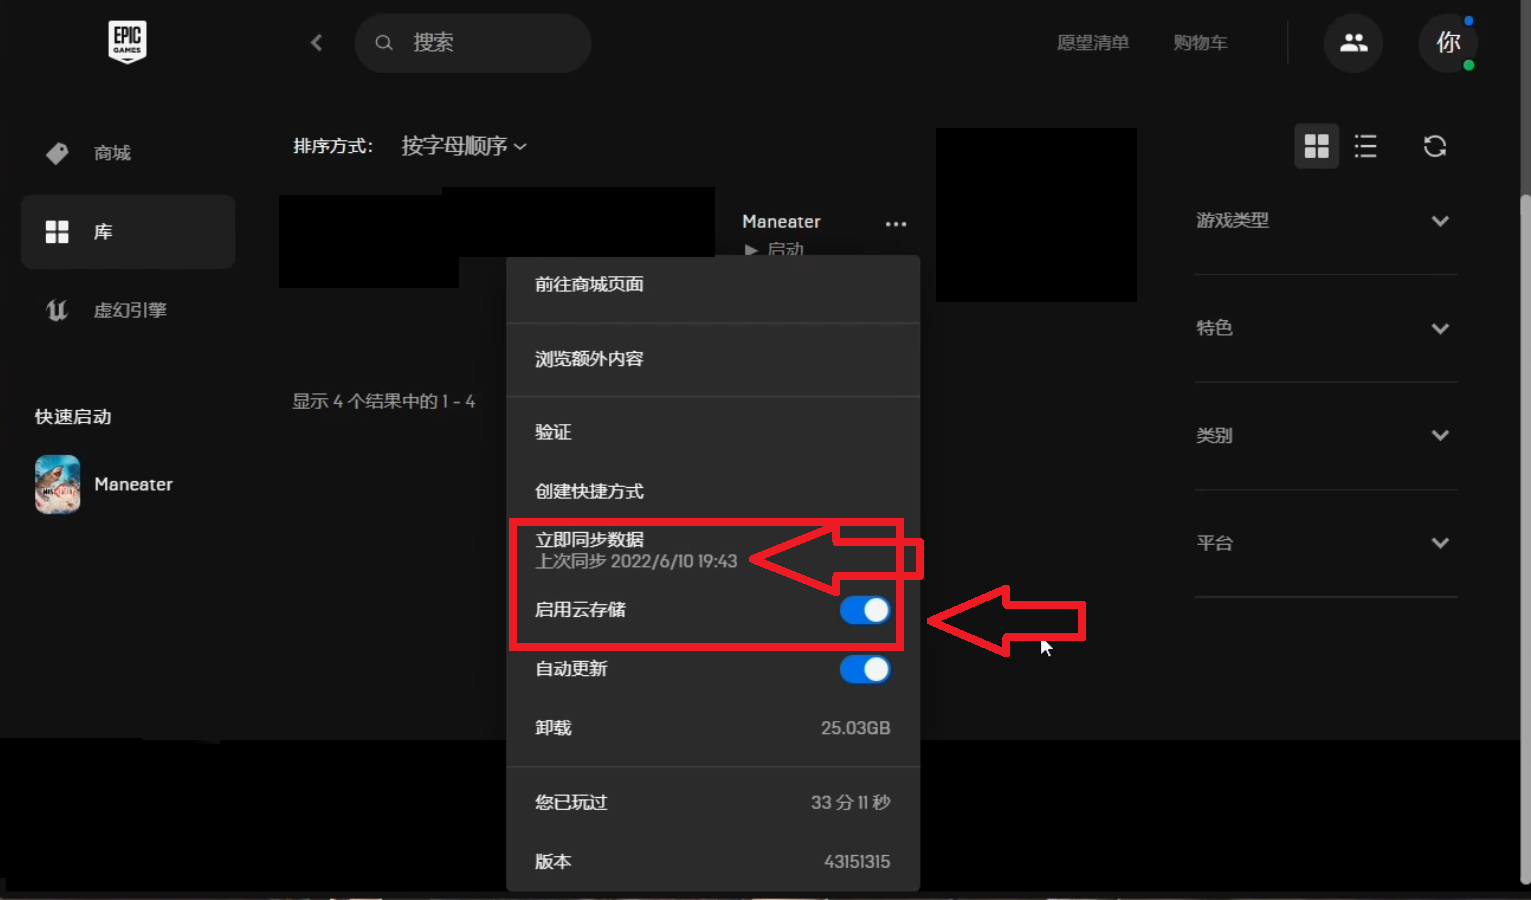Click 25.03GB size value
This screenshot has width=1531, height=900.
coord(855,728)
